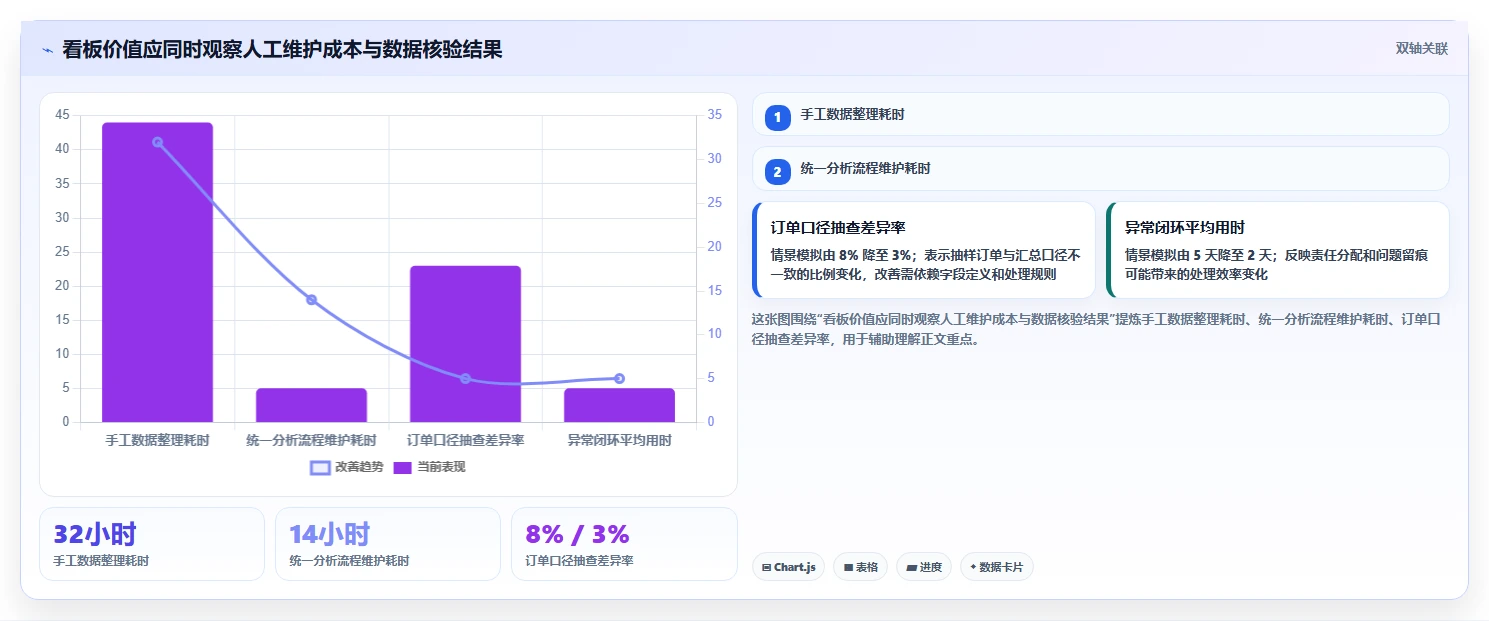Click the 双轴关联 label
The width and height of the screenshot is (1489, 621).
point(1422,49)
